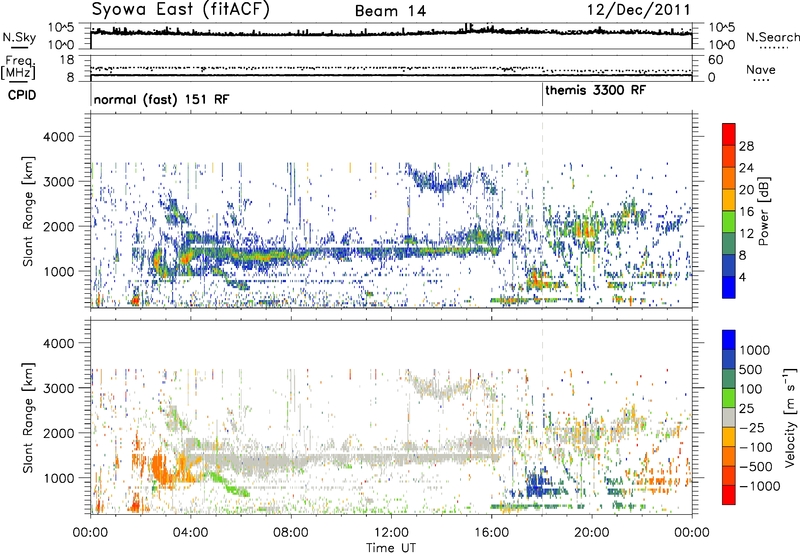Select the 'Time UT' axis label

(x=391, y=547)
